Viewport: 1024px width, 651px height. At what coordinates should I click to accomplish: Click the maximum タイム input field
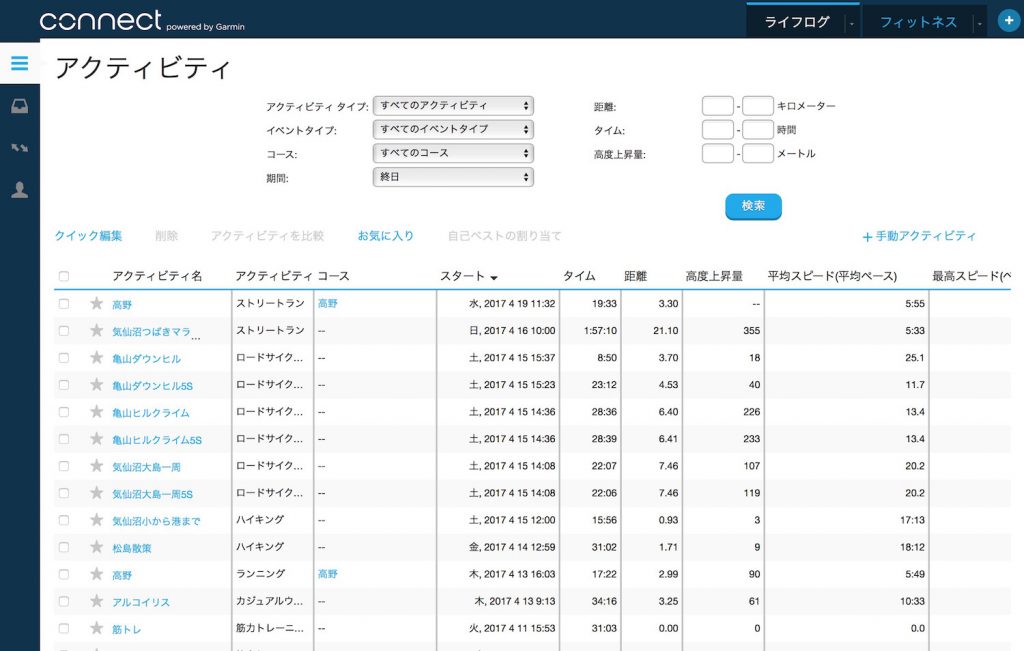(x=758, y=129)
